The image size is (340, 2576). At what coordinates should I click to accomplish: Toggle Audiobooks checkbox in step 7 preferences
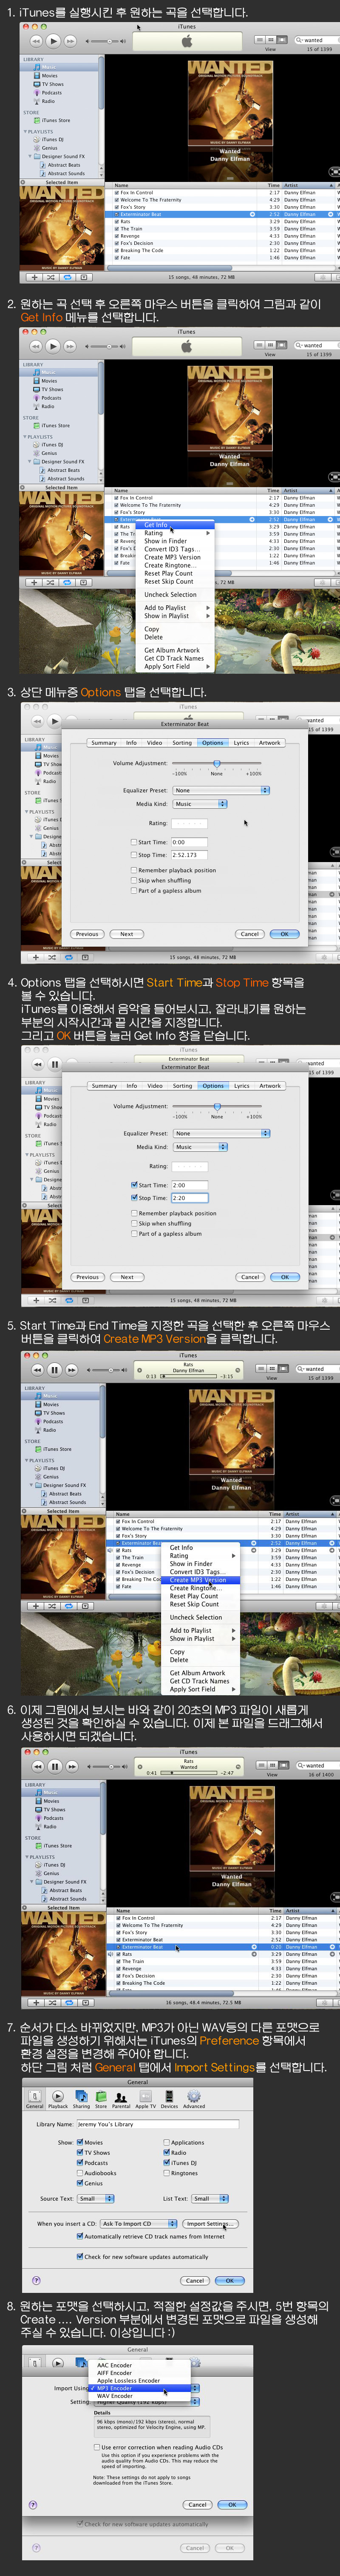pyautogui.click(x=80, y=2172)
